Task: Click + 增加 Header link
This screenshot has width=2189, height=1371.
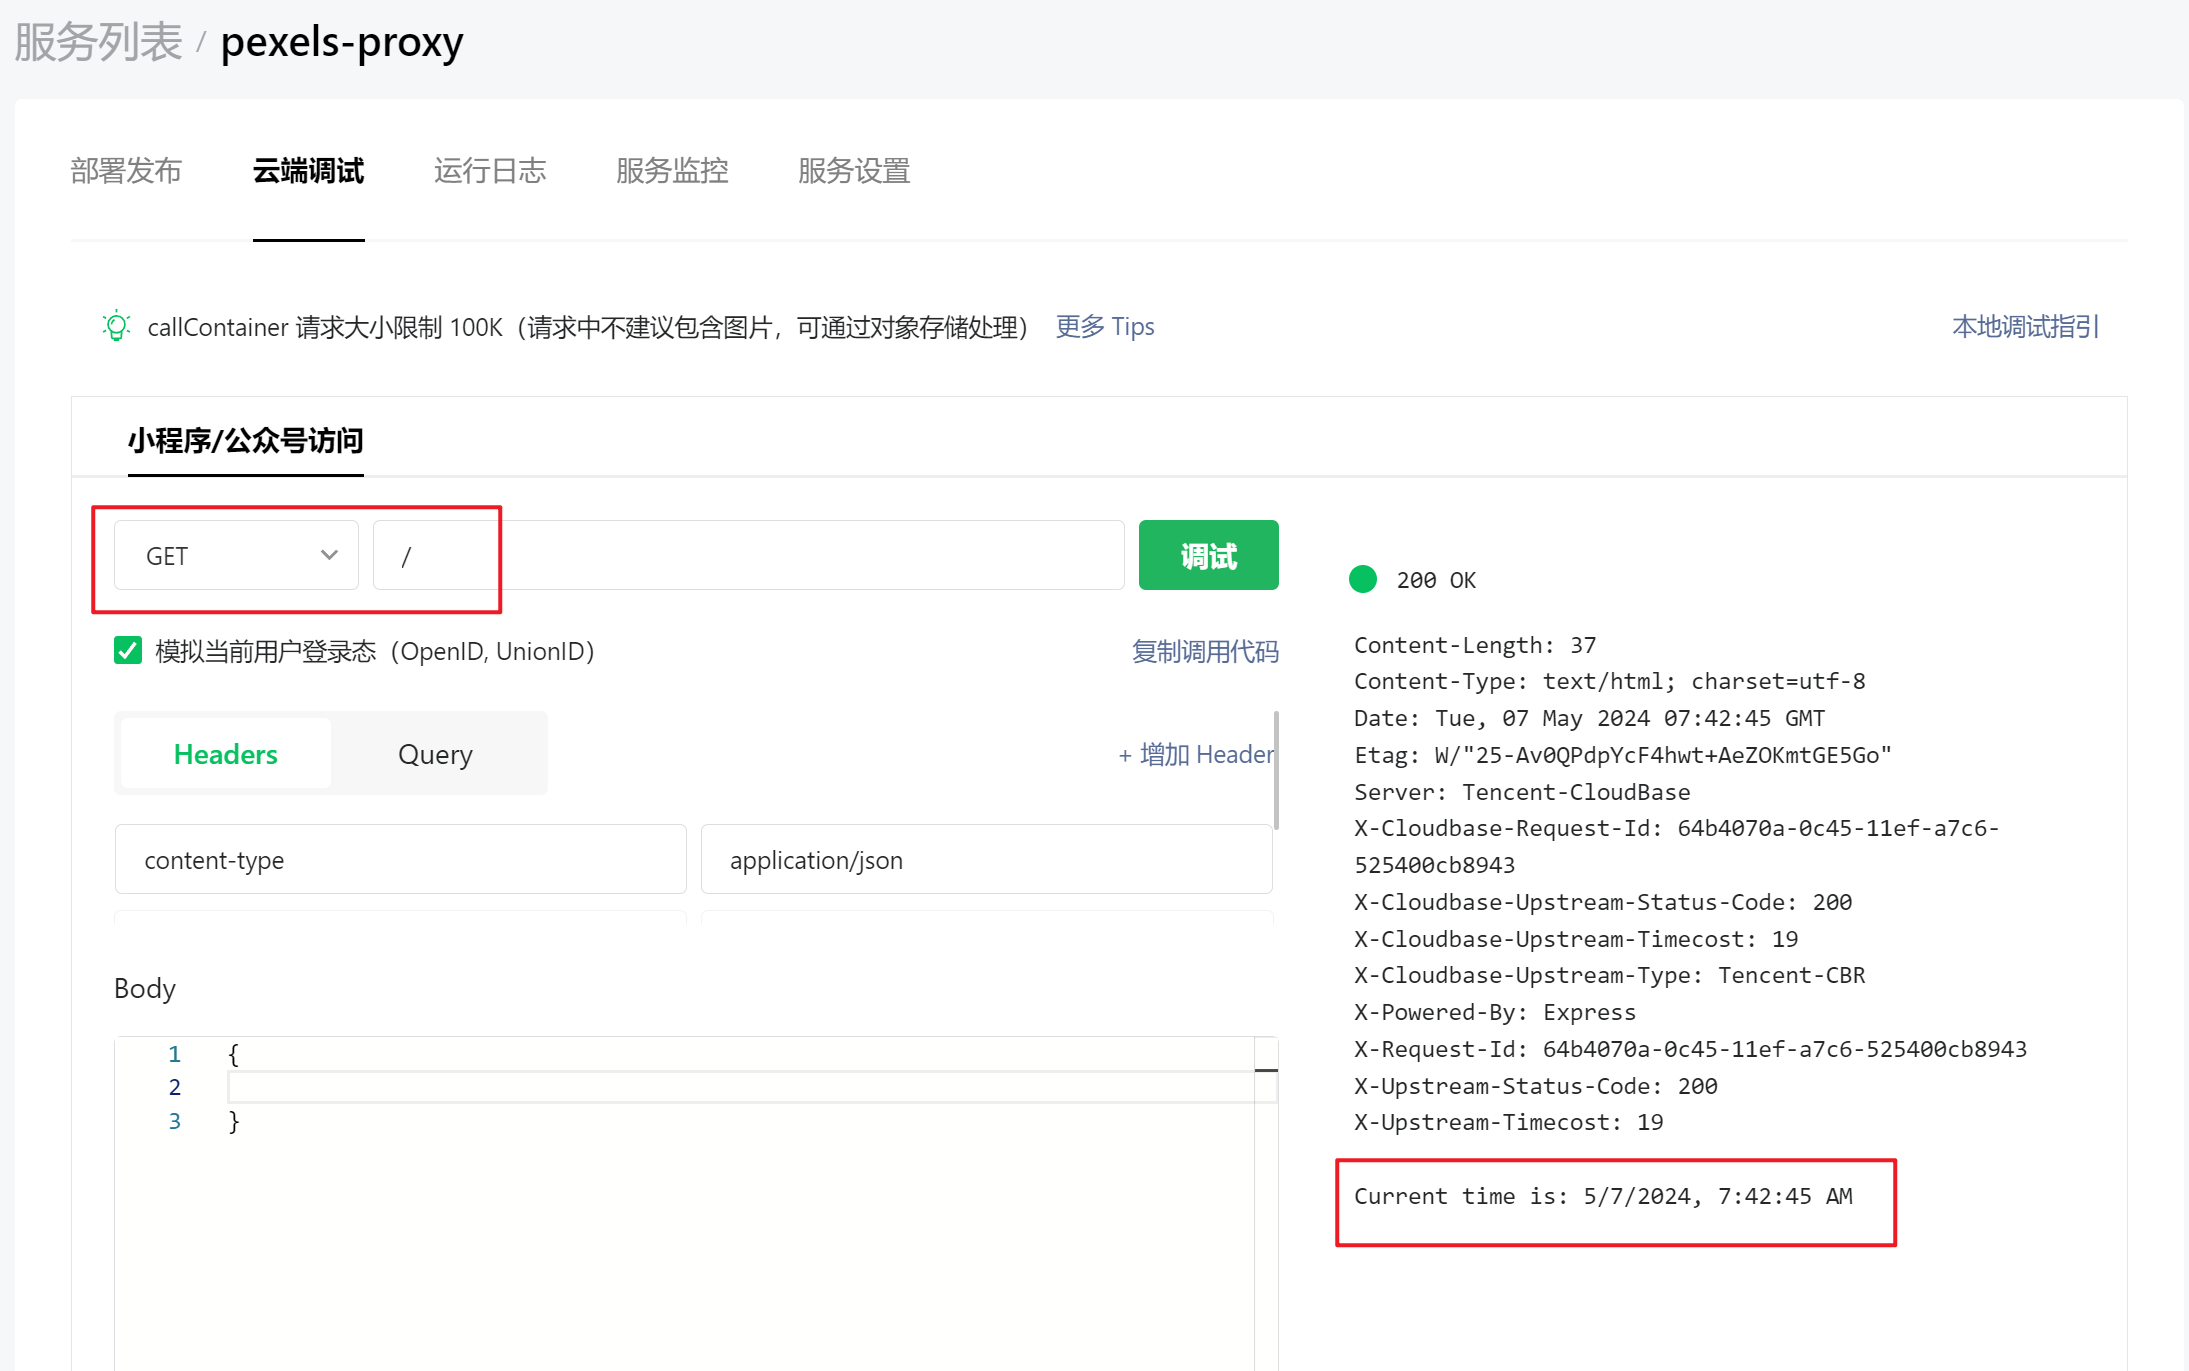Action: click(x=1195, y=754)
